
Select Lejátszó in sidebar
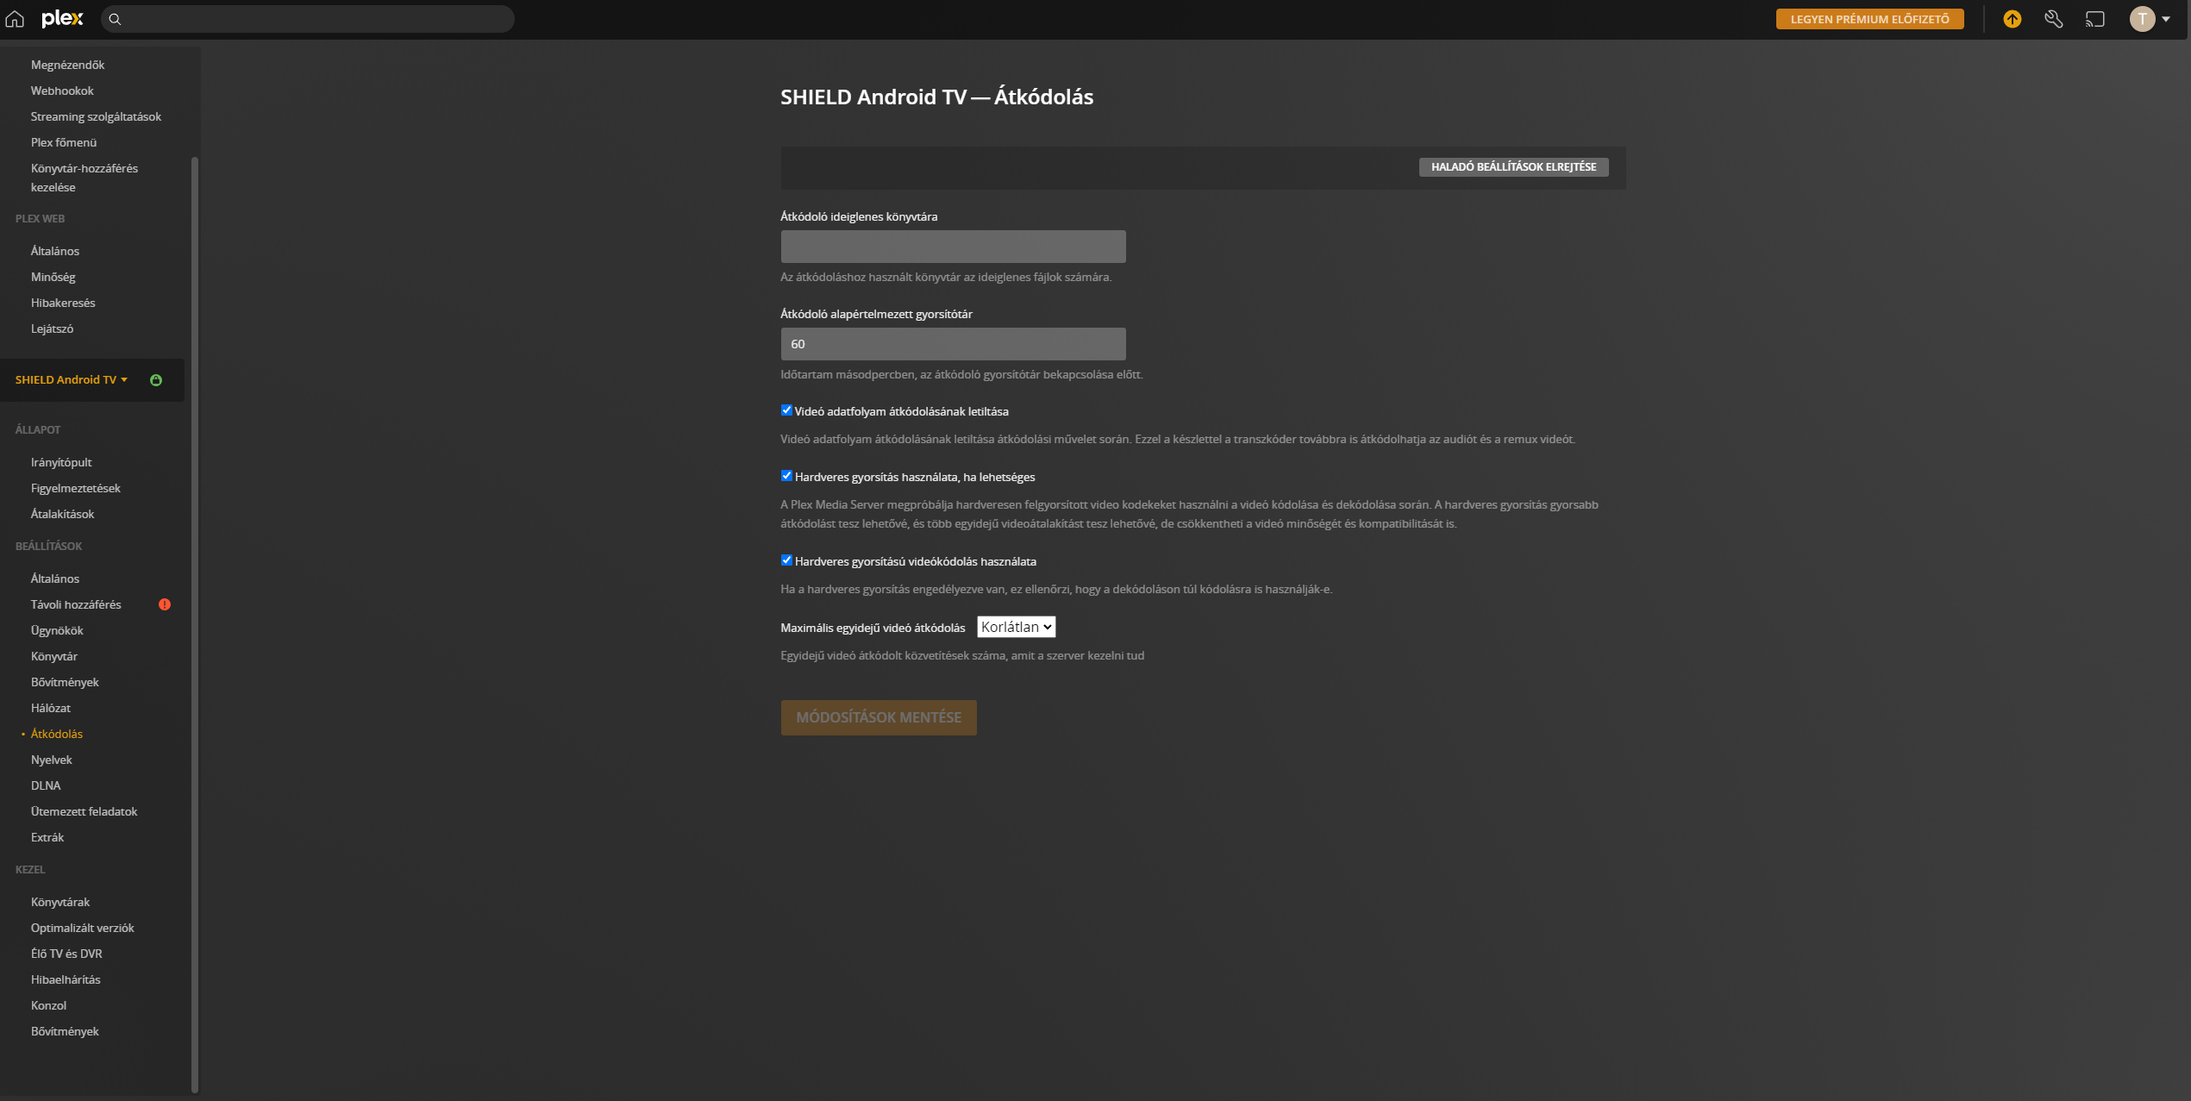click(x=52, y=329)
